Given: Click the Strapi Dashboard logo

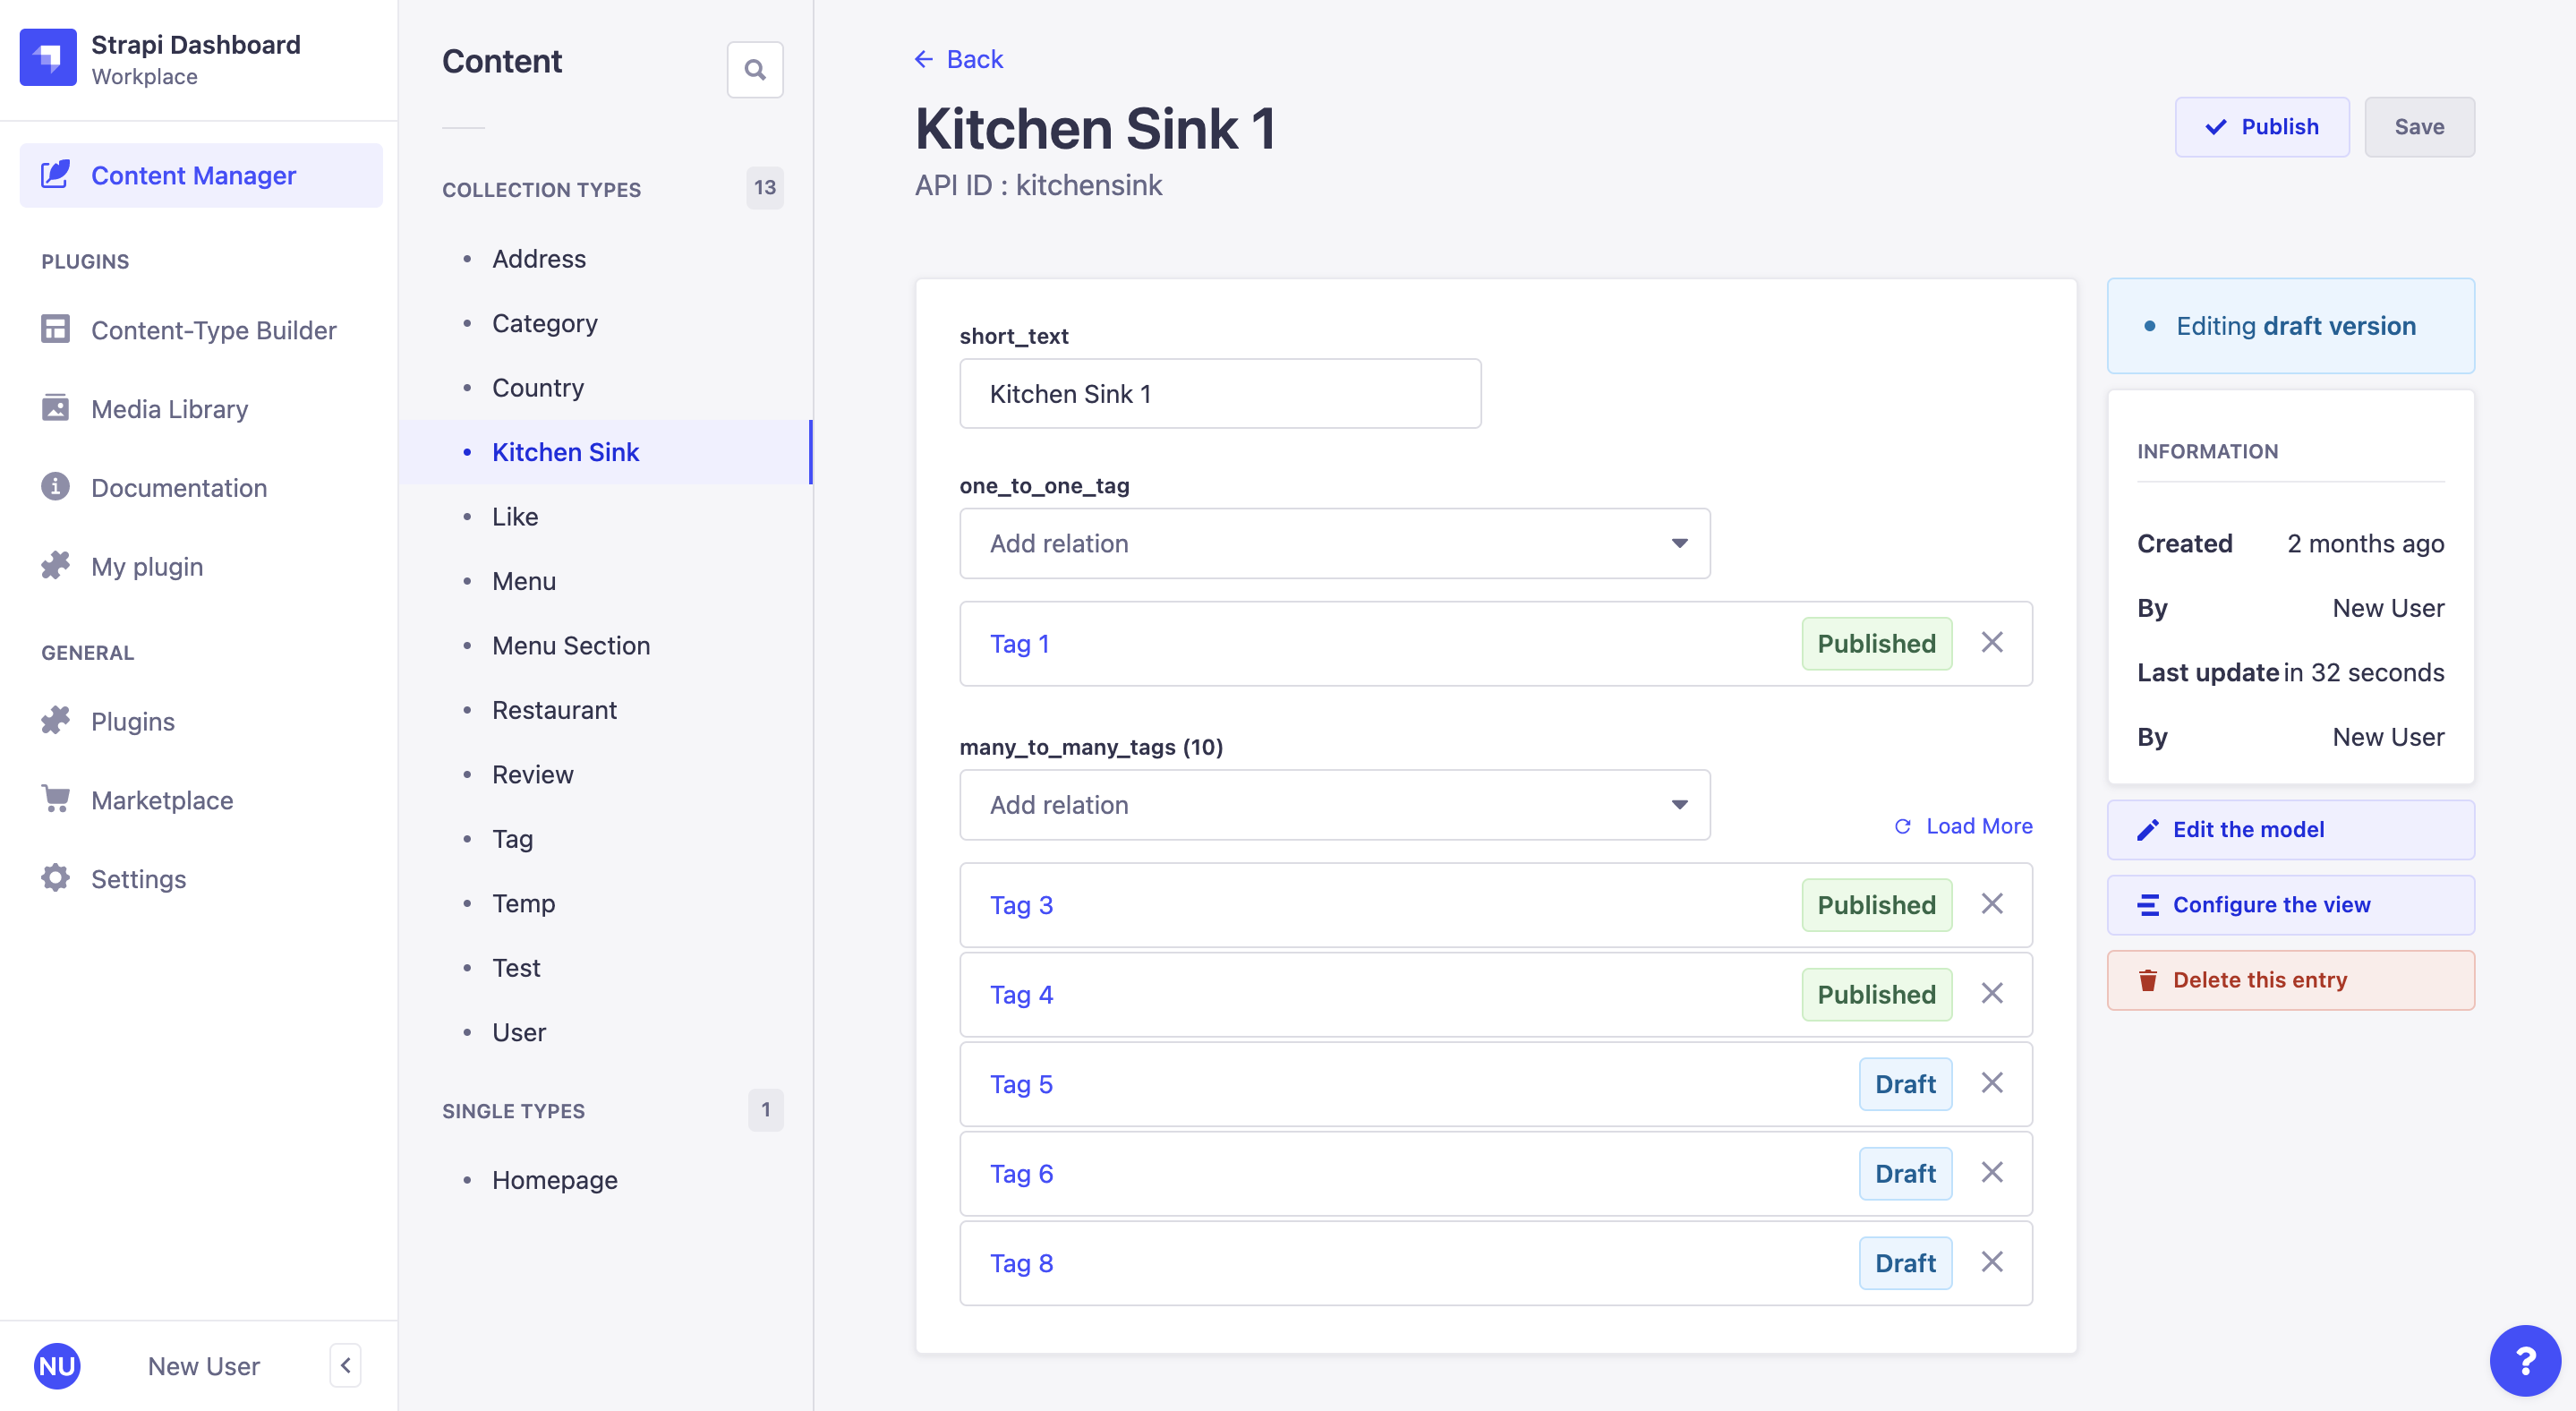Looking at the screenshot, I should point(48,58).
